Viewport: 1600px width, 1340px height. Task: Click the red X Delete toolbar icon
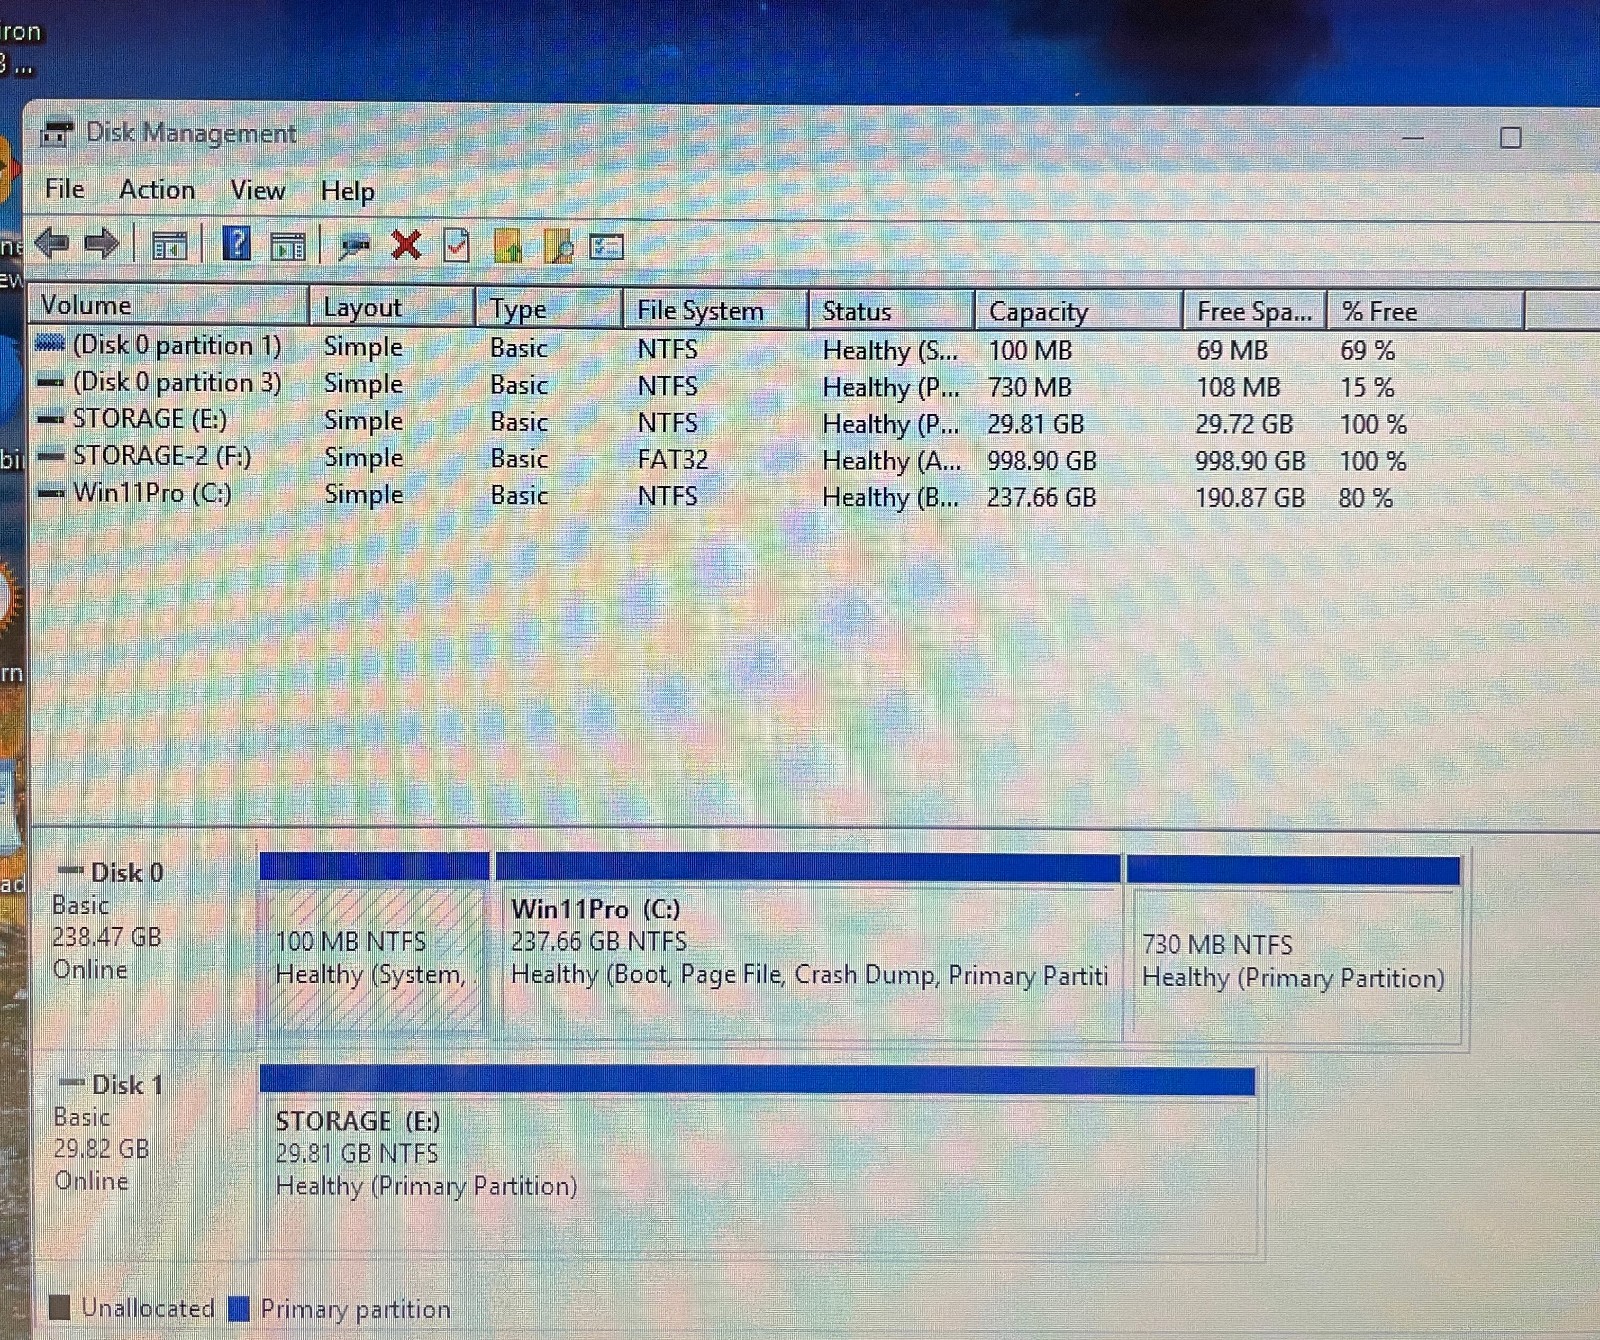point(406,245)
